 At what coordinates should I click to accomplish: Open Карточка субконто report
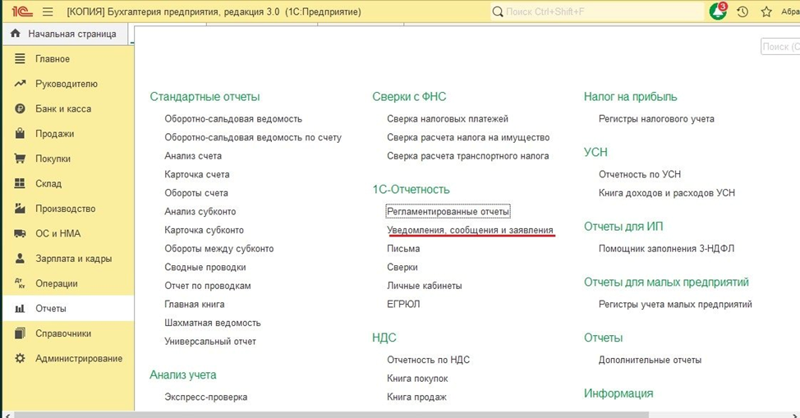point(204,230)
